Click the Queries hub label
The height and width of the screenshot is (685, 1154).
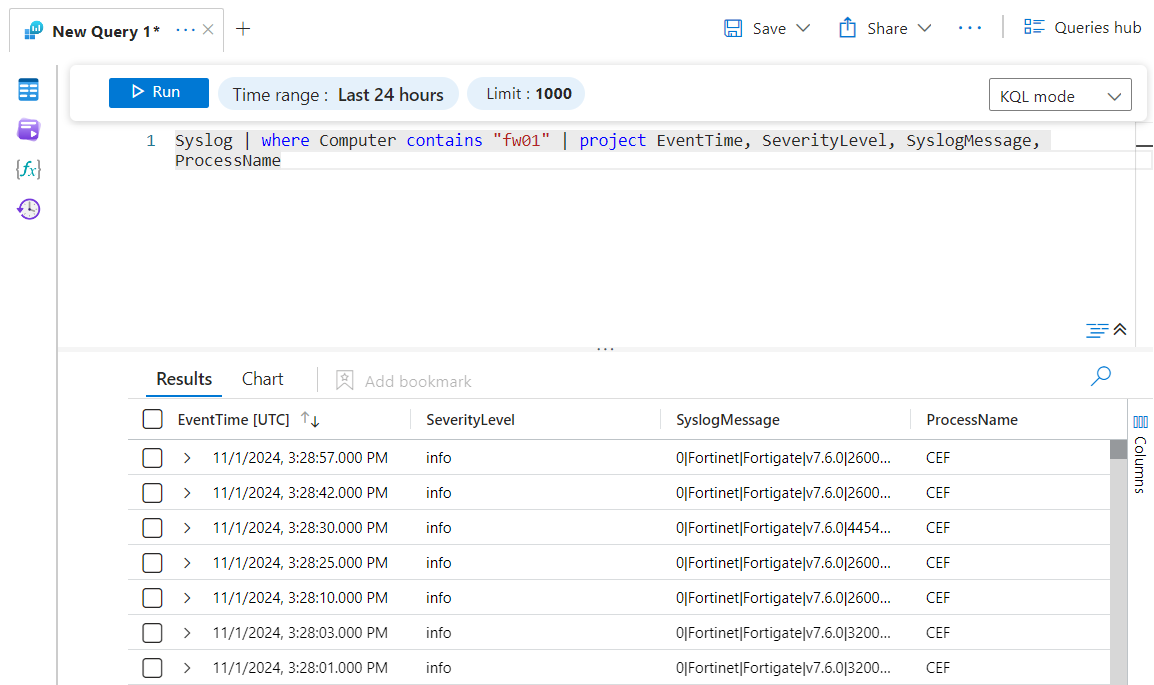(1097, 27)
